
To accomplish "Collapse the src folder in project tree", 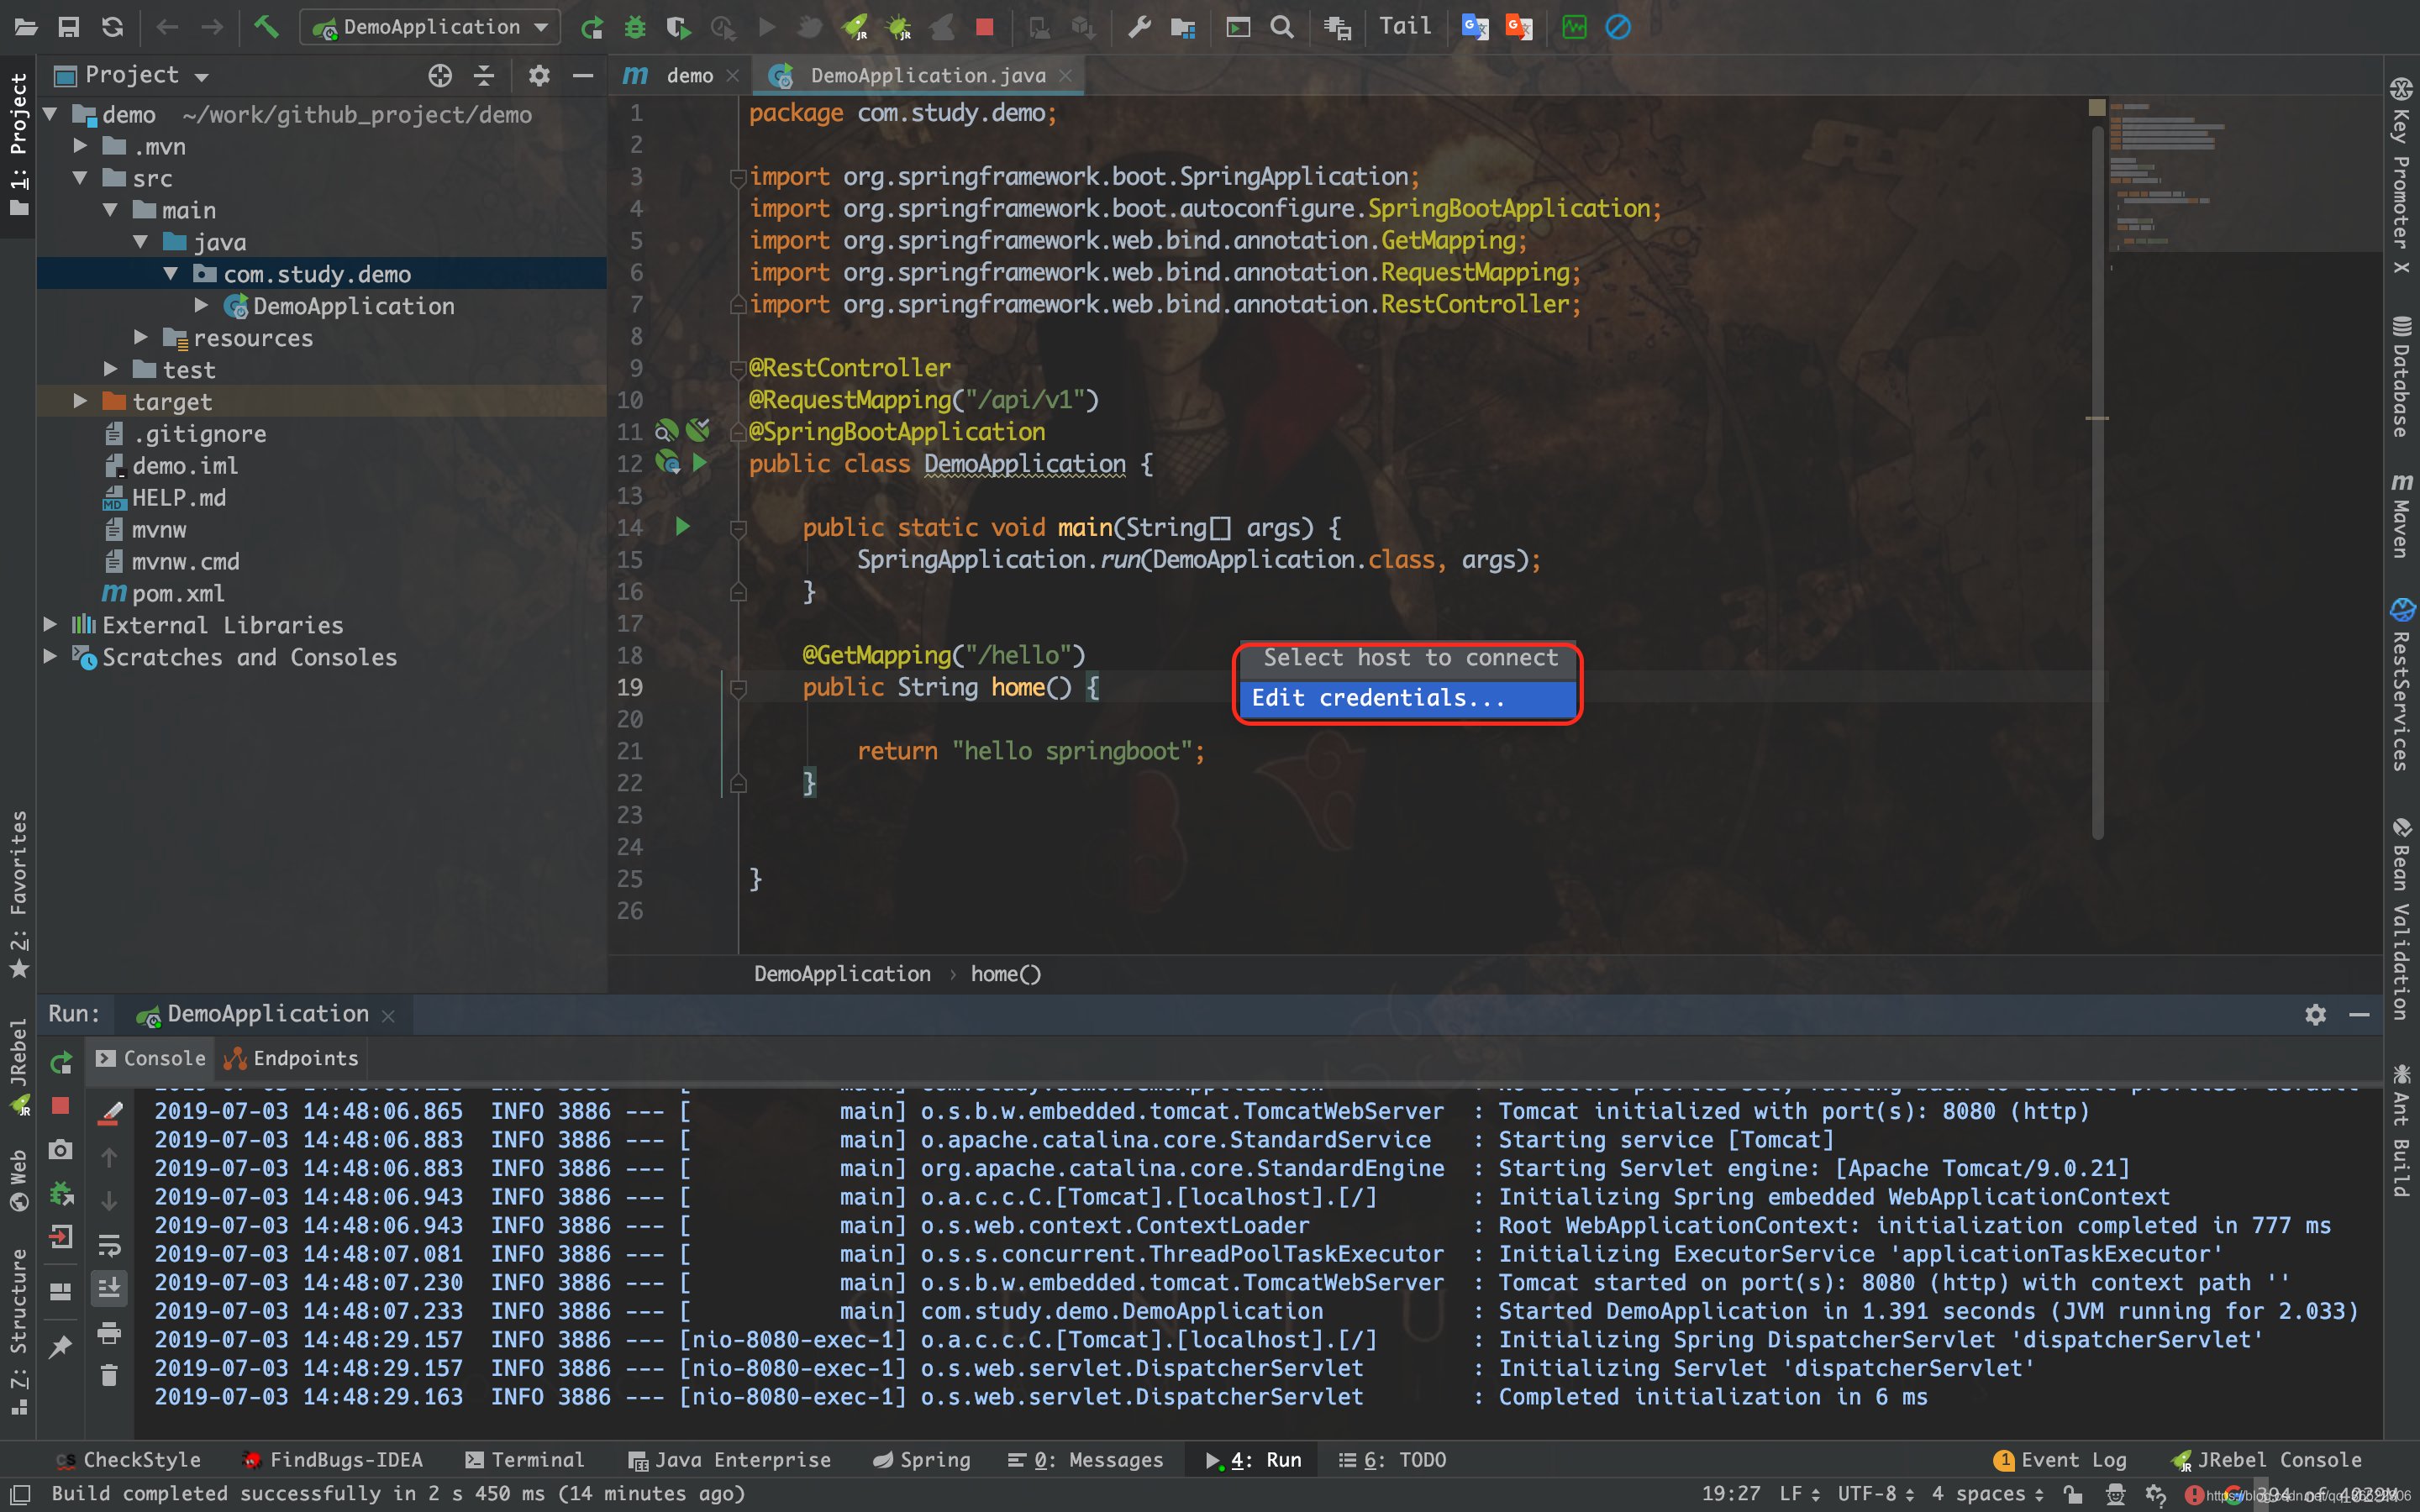I will pos(80,178).
